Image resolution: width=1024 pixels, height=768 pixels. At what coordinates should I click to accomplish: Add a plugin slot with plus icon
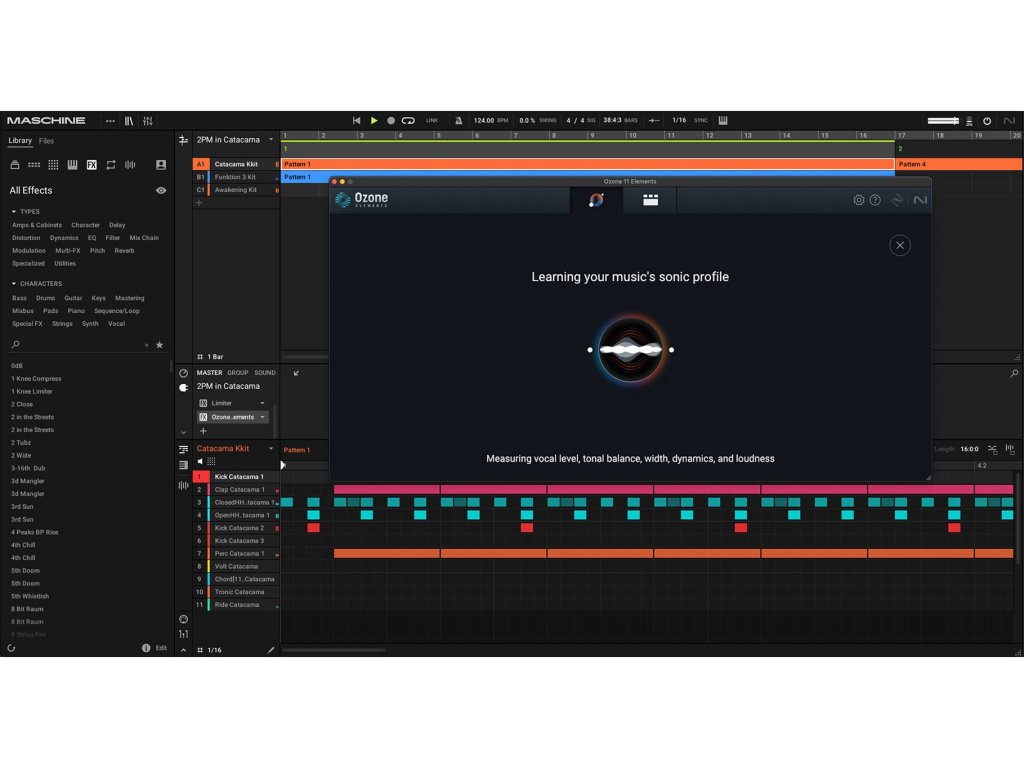tap(203, 431)
